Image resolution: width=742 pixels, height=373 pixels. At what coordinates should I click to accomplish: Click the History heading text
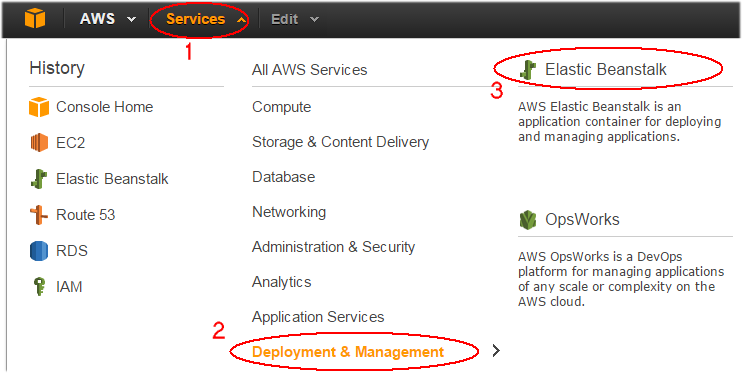click(57, 68)
